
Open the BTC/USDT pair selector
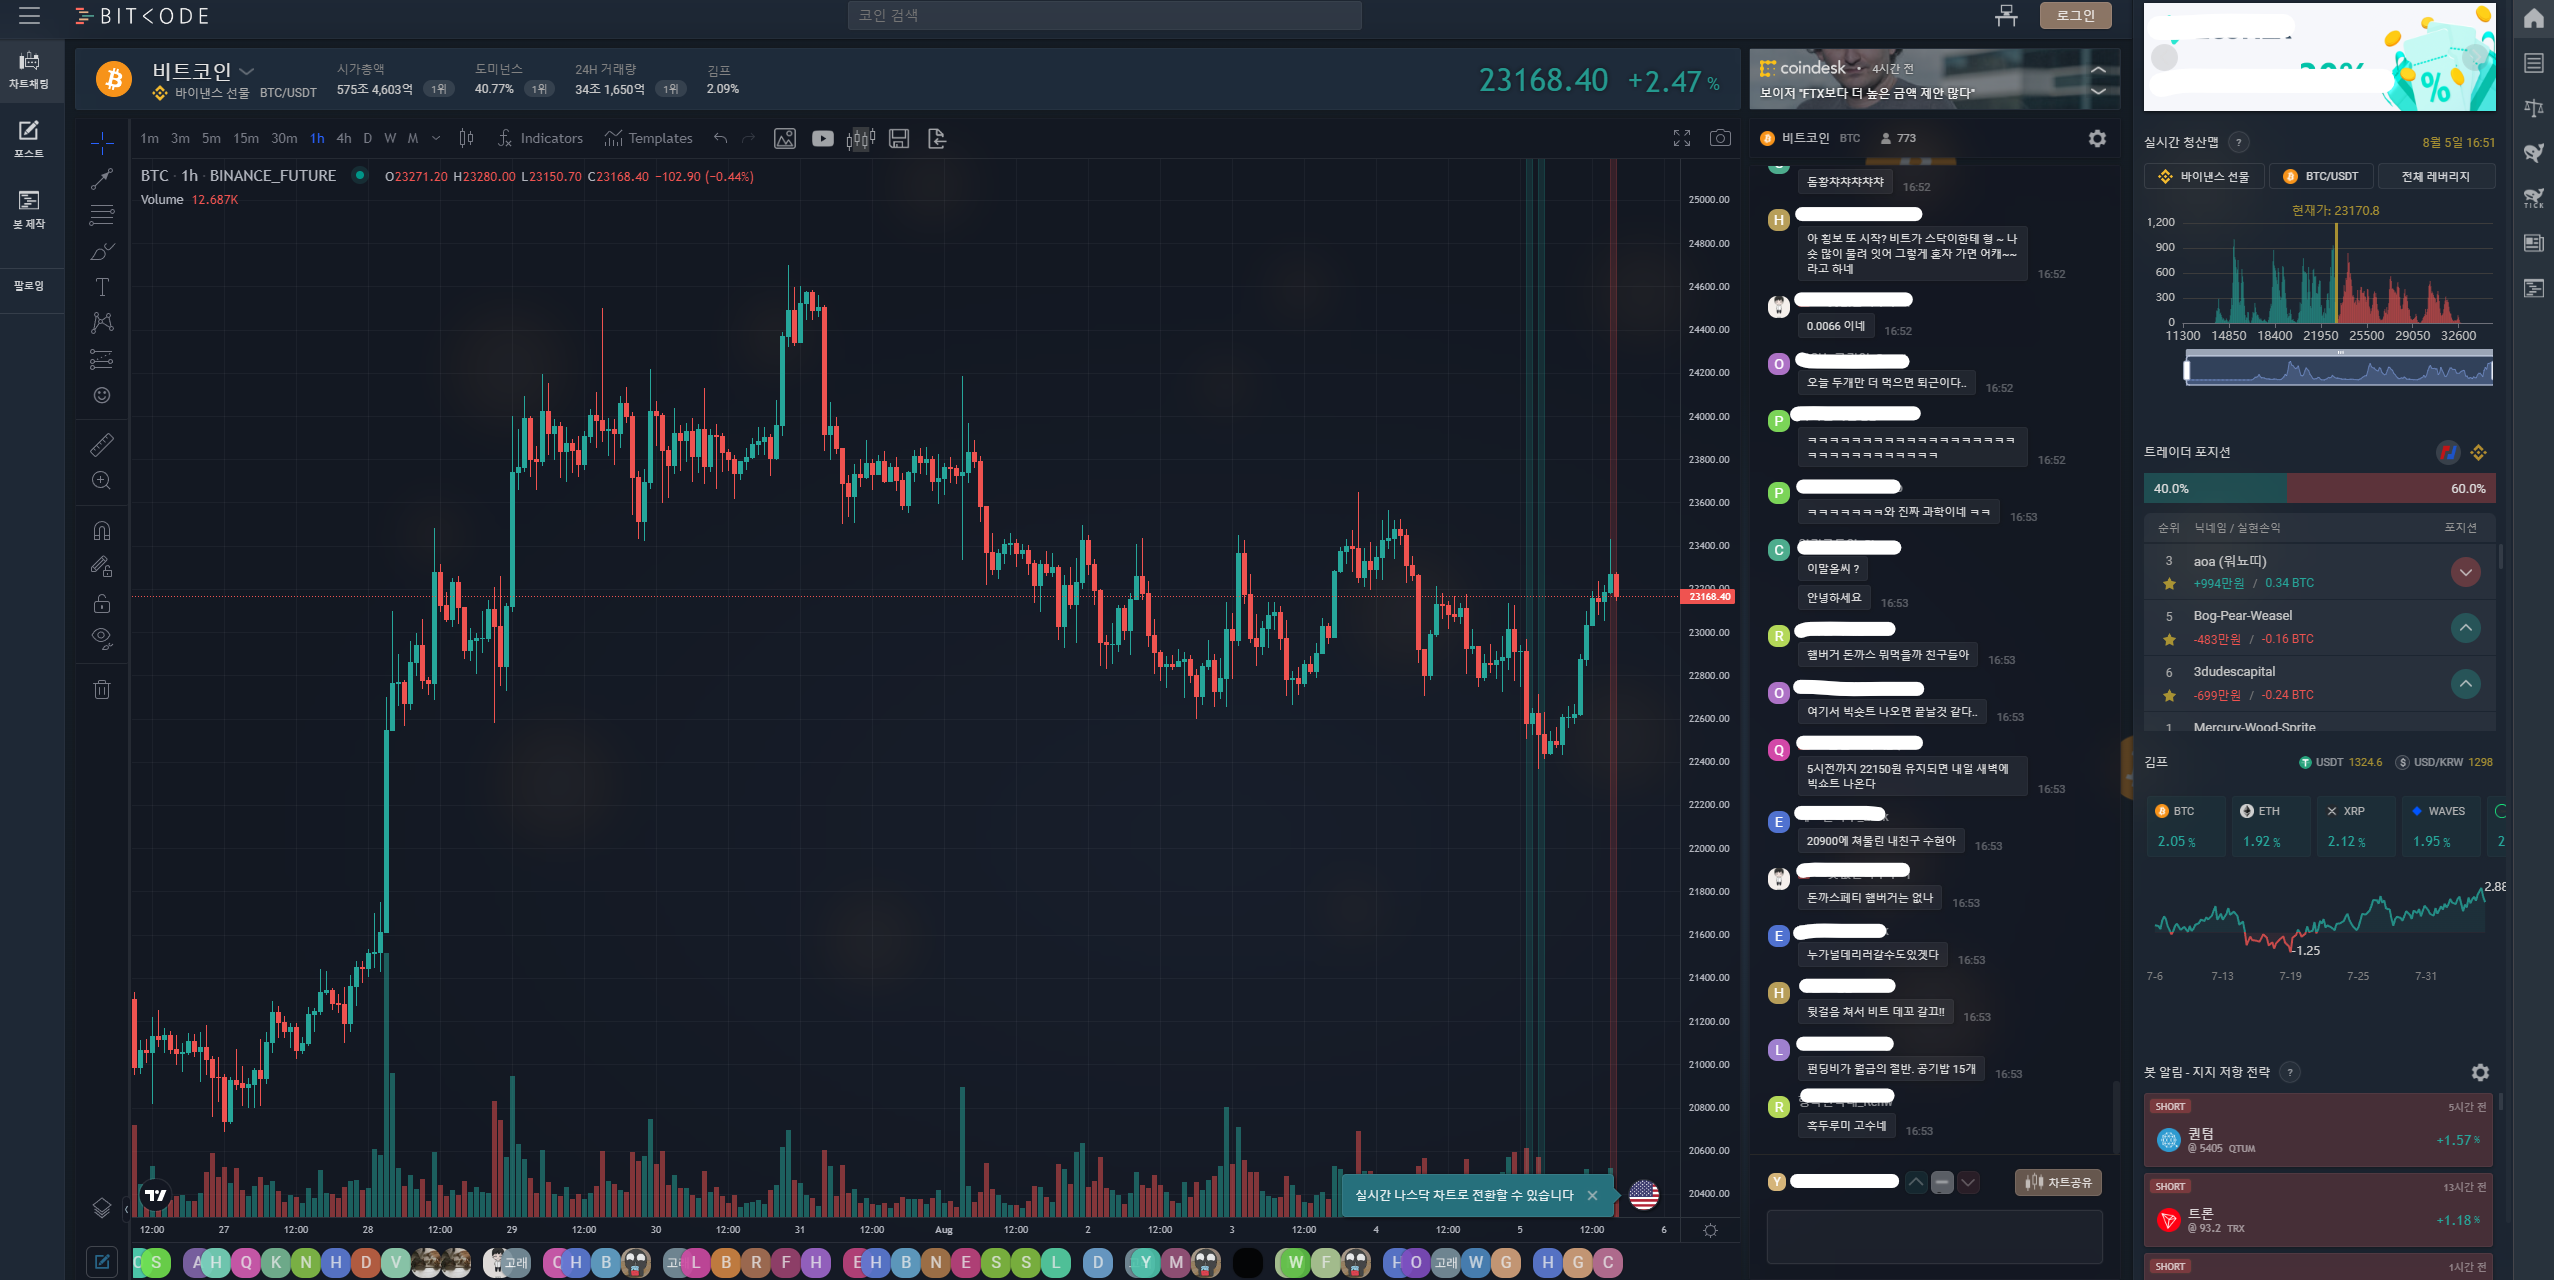[x=2320, y=177]
